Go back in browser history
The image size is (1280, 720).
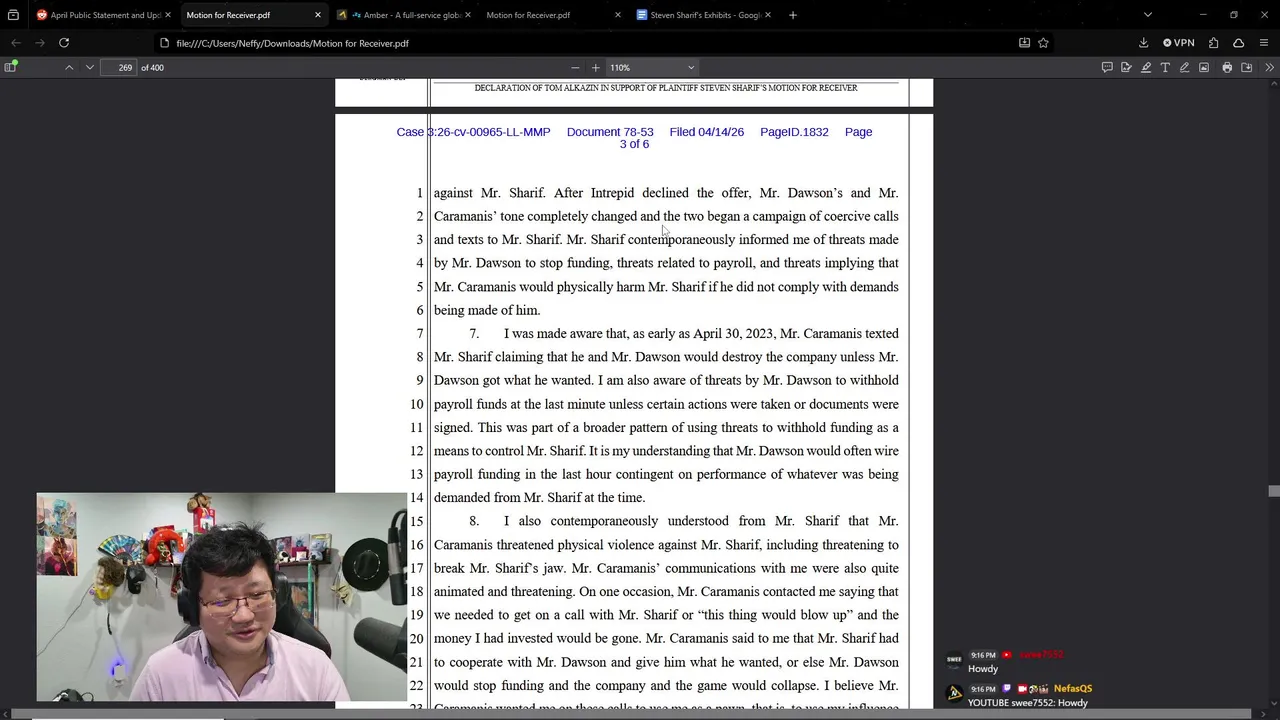point(16,43)
